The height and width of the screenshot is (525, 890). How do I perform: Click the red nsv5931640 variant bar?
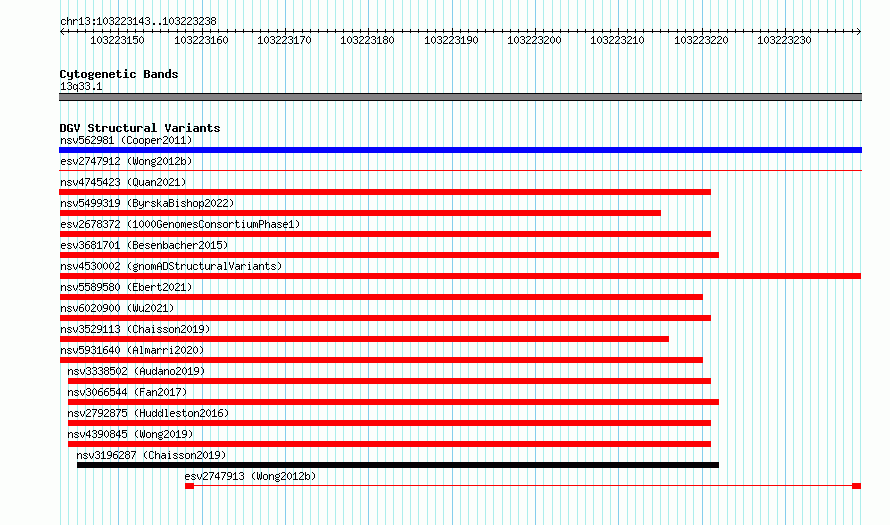381,360
